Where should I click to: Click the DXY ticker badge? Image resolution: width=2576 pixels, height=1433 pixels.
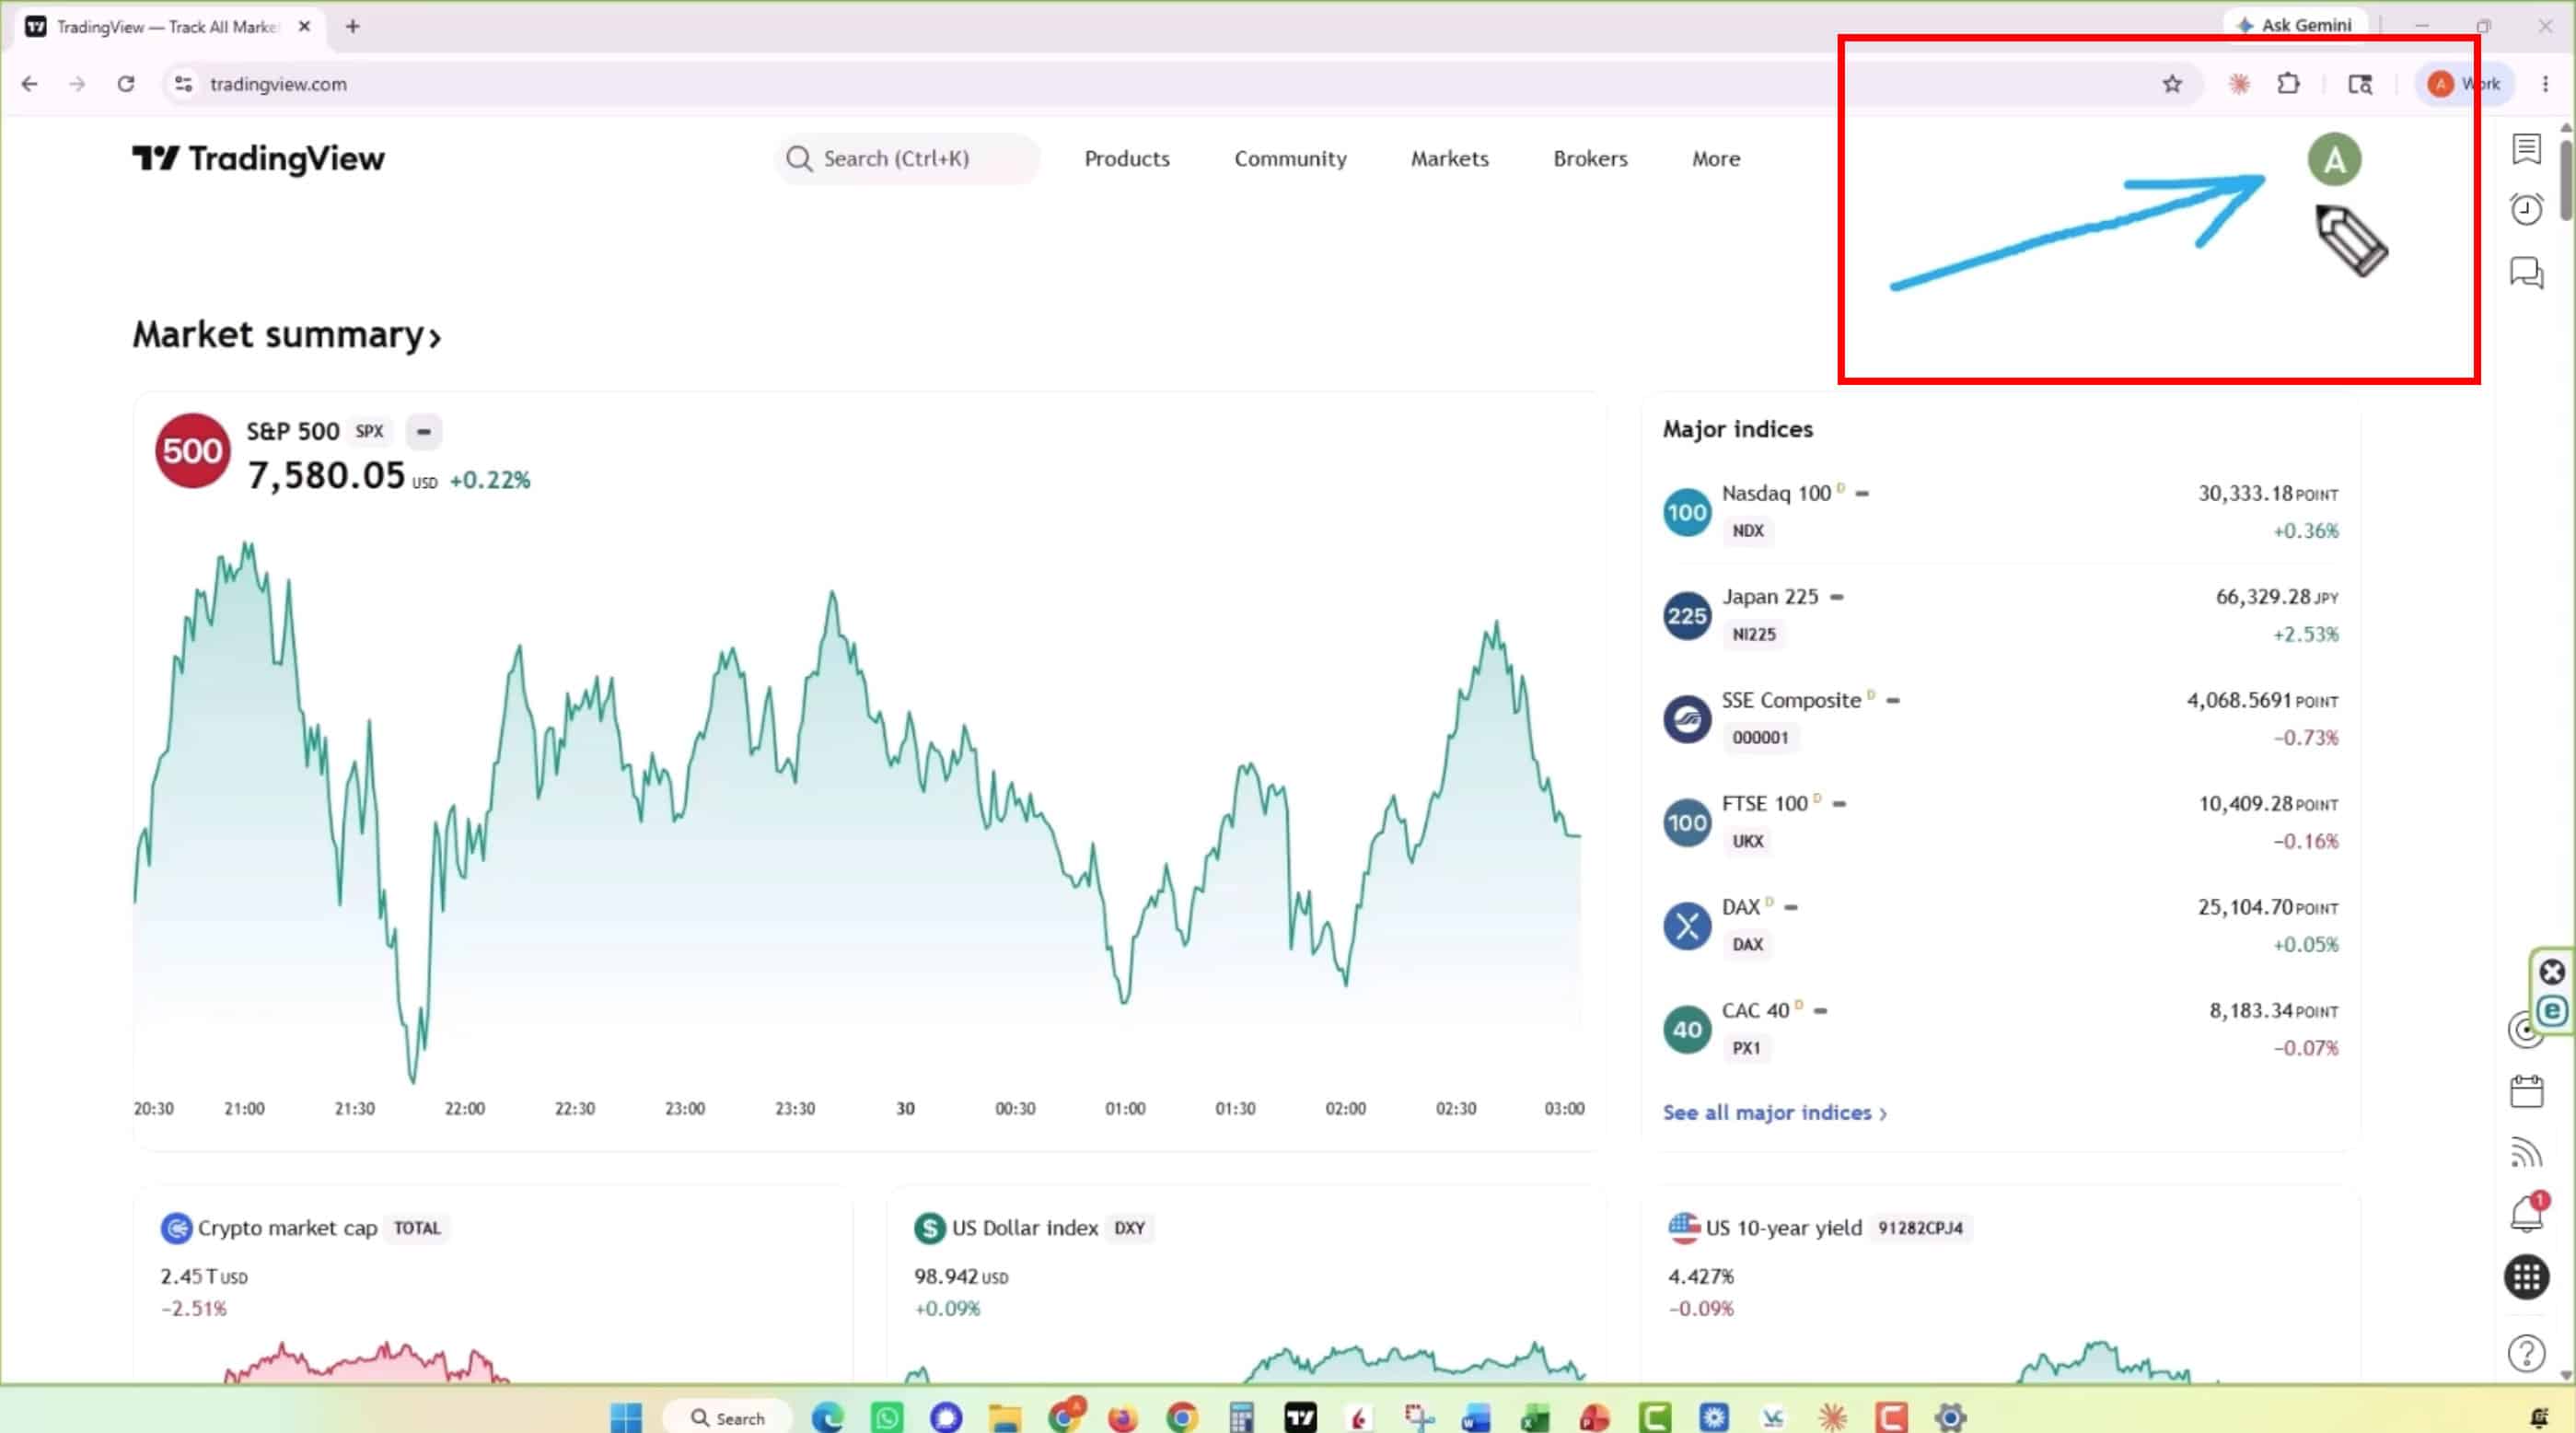(x=1129, y=1228)
